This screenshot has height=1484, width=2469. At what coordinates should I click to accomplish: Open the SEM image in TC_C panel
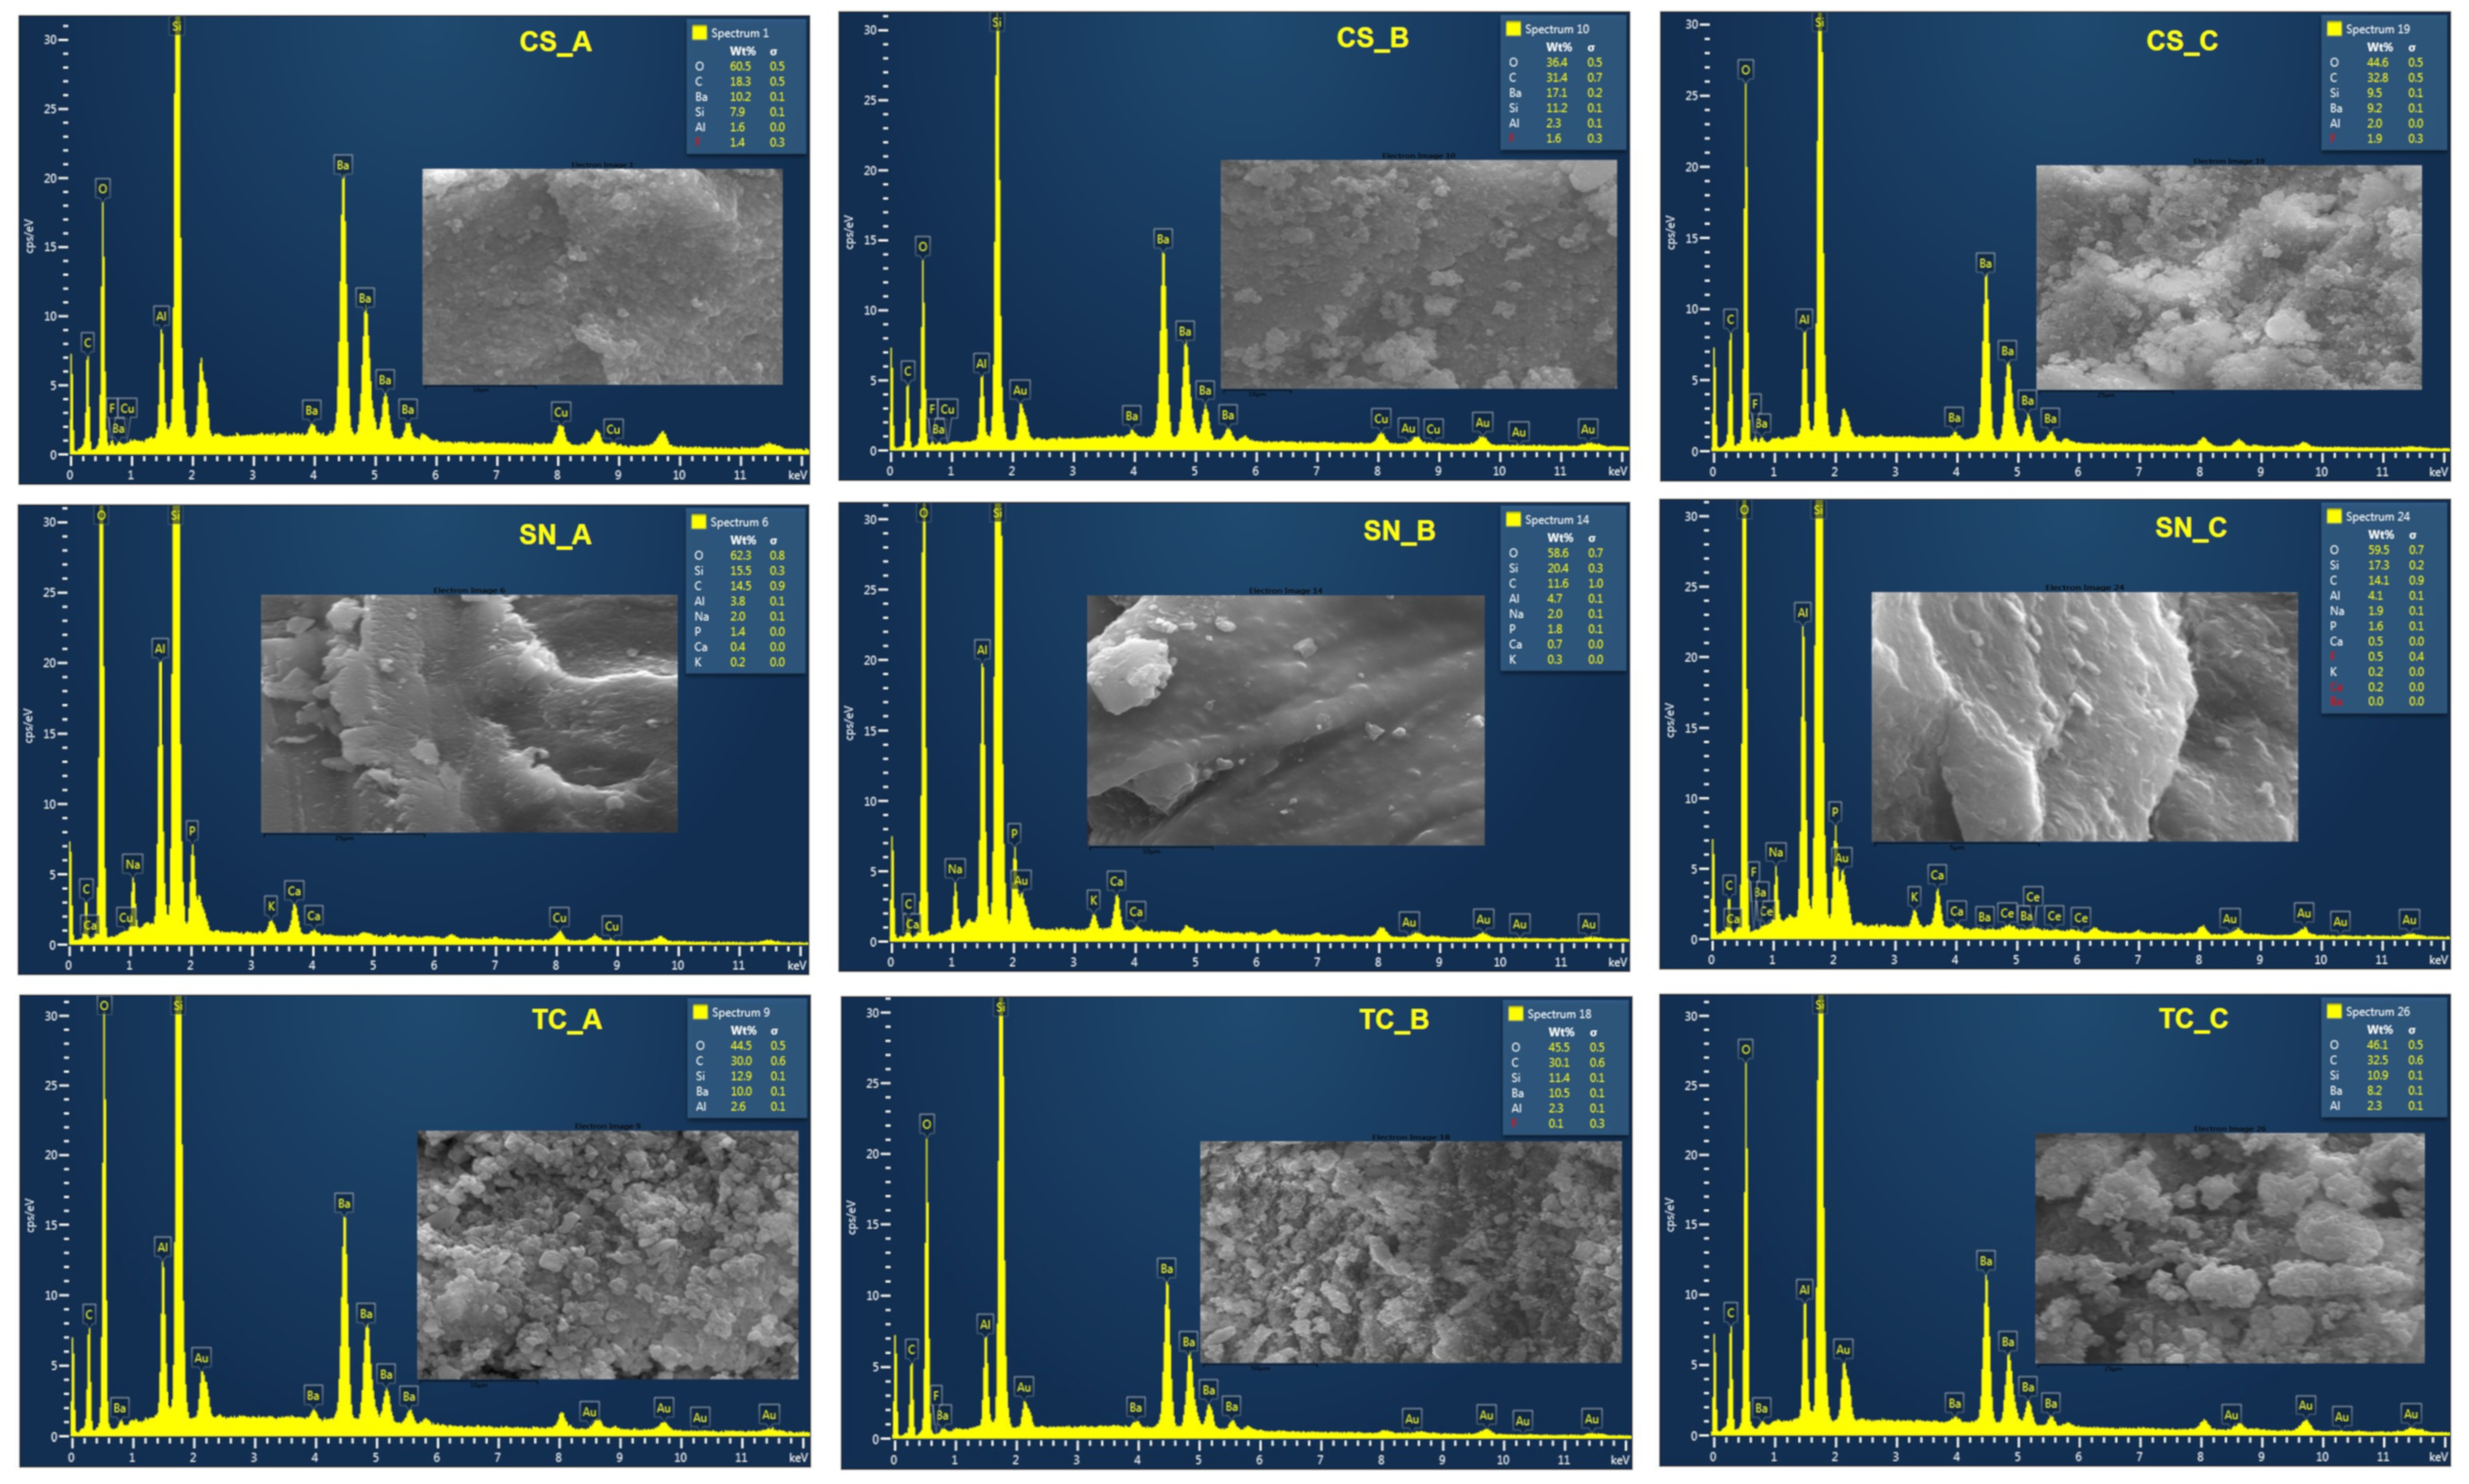(2229, 1247)
